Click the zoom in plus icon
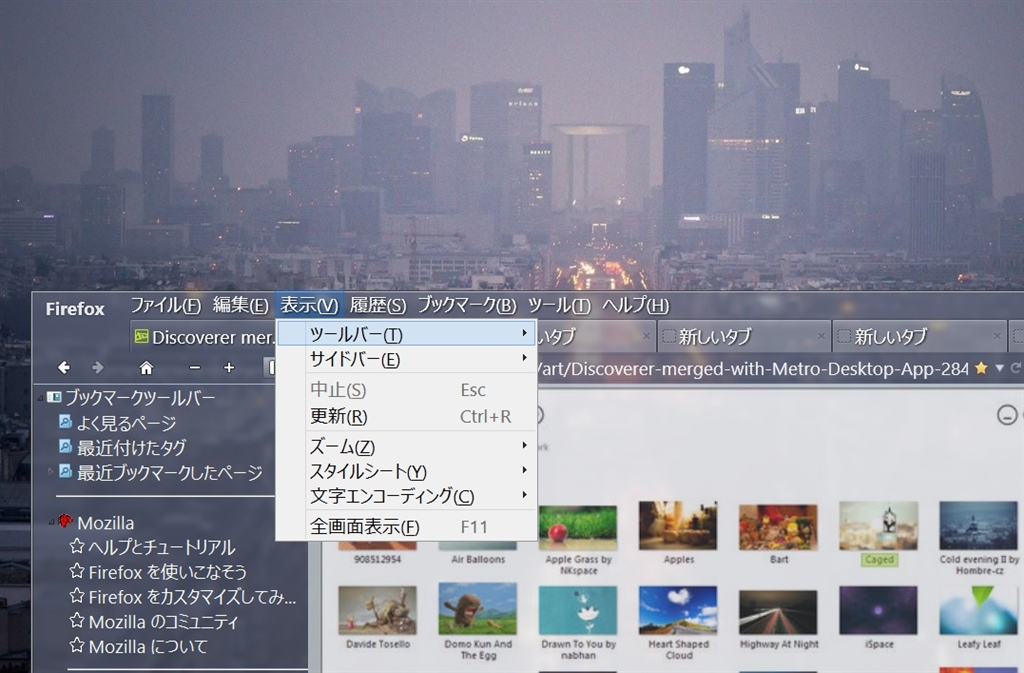This screenshot has width=1024, height=673. tap(229, 368)
